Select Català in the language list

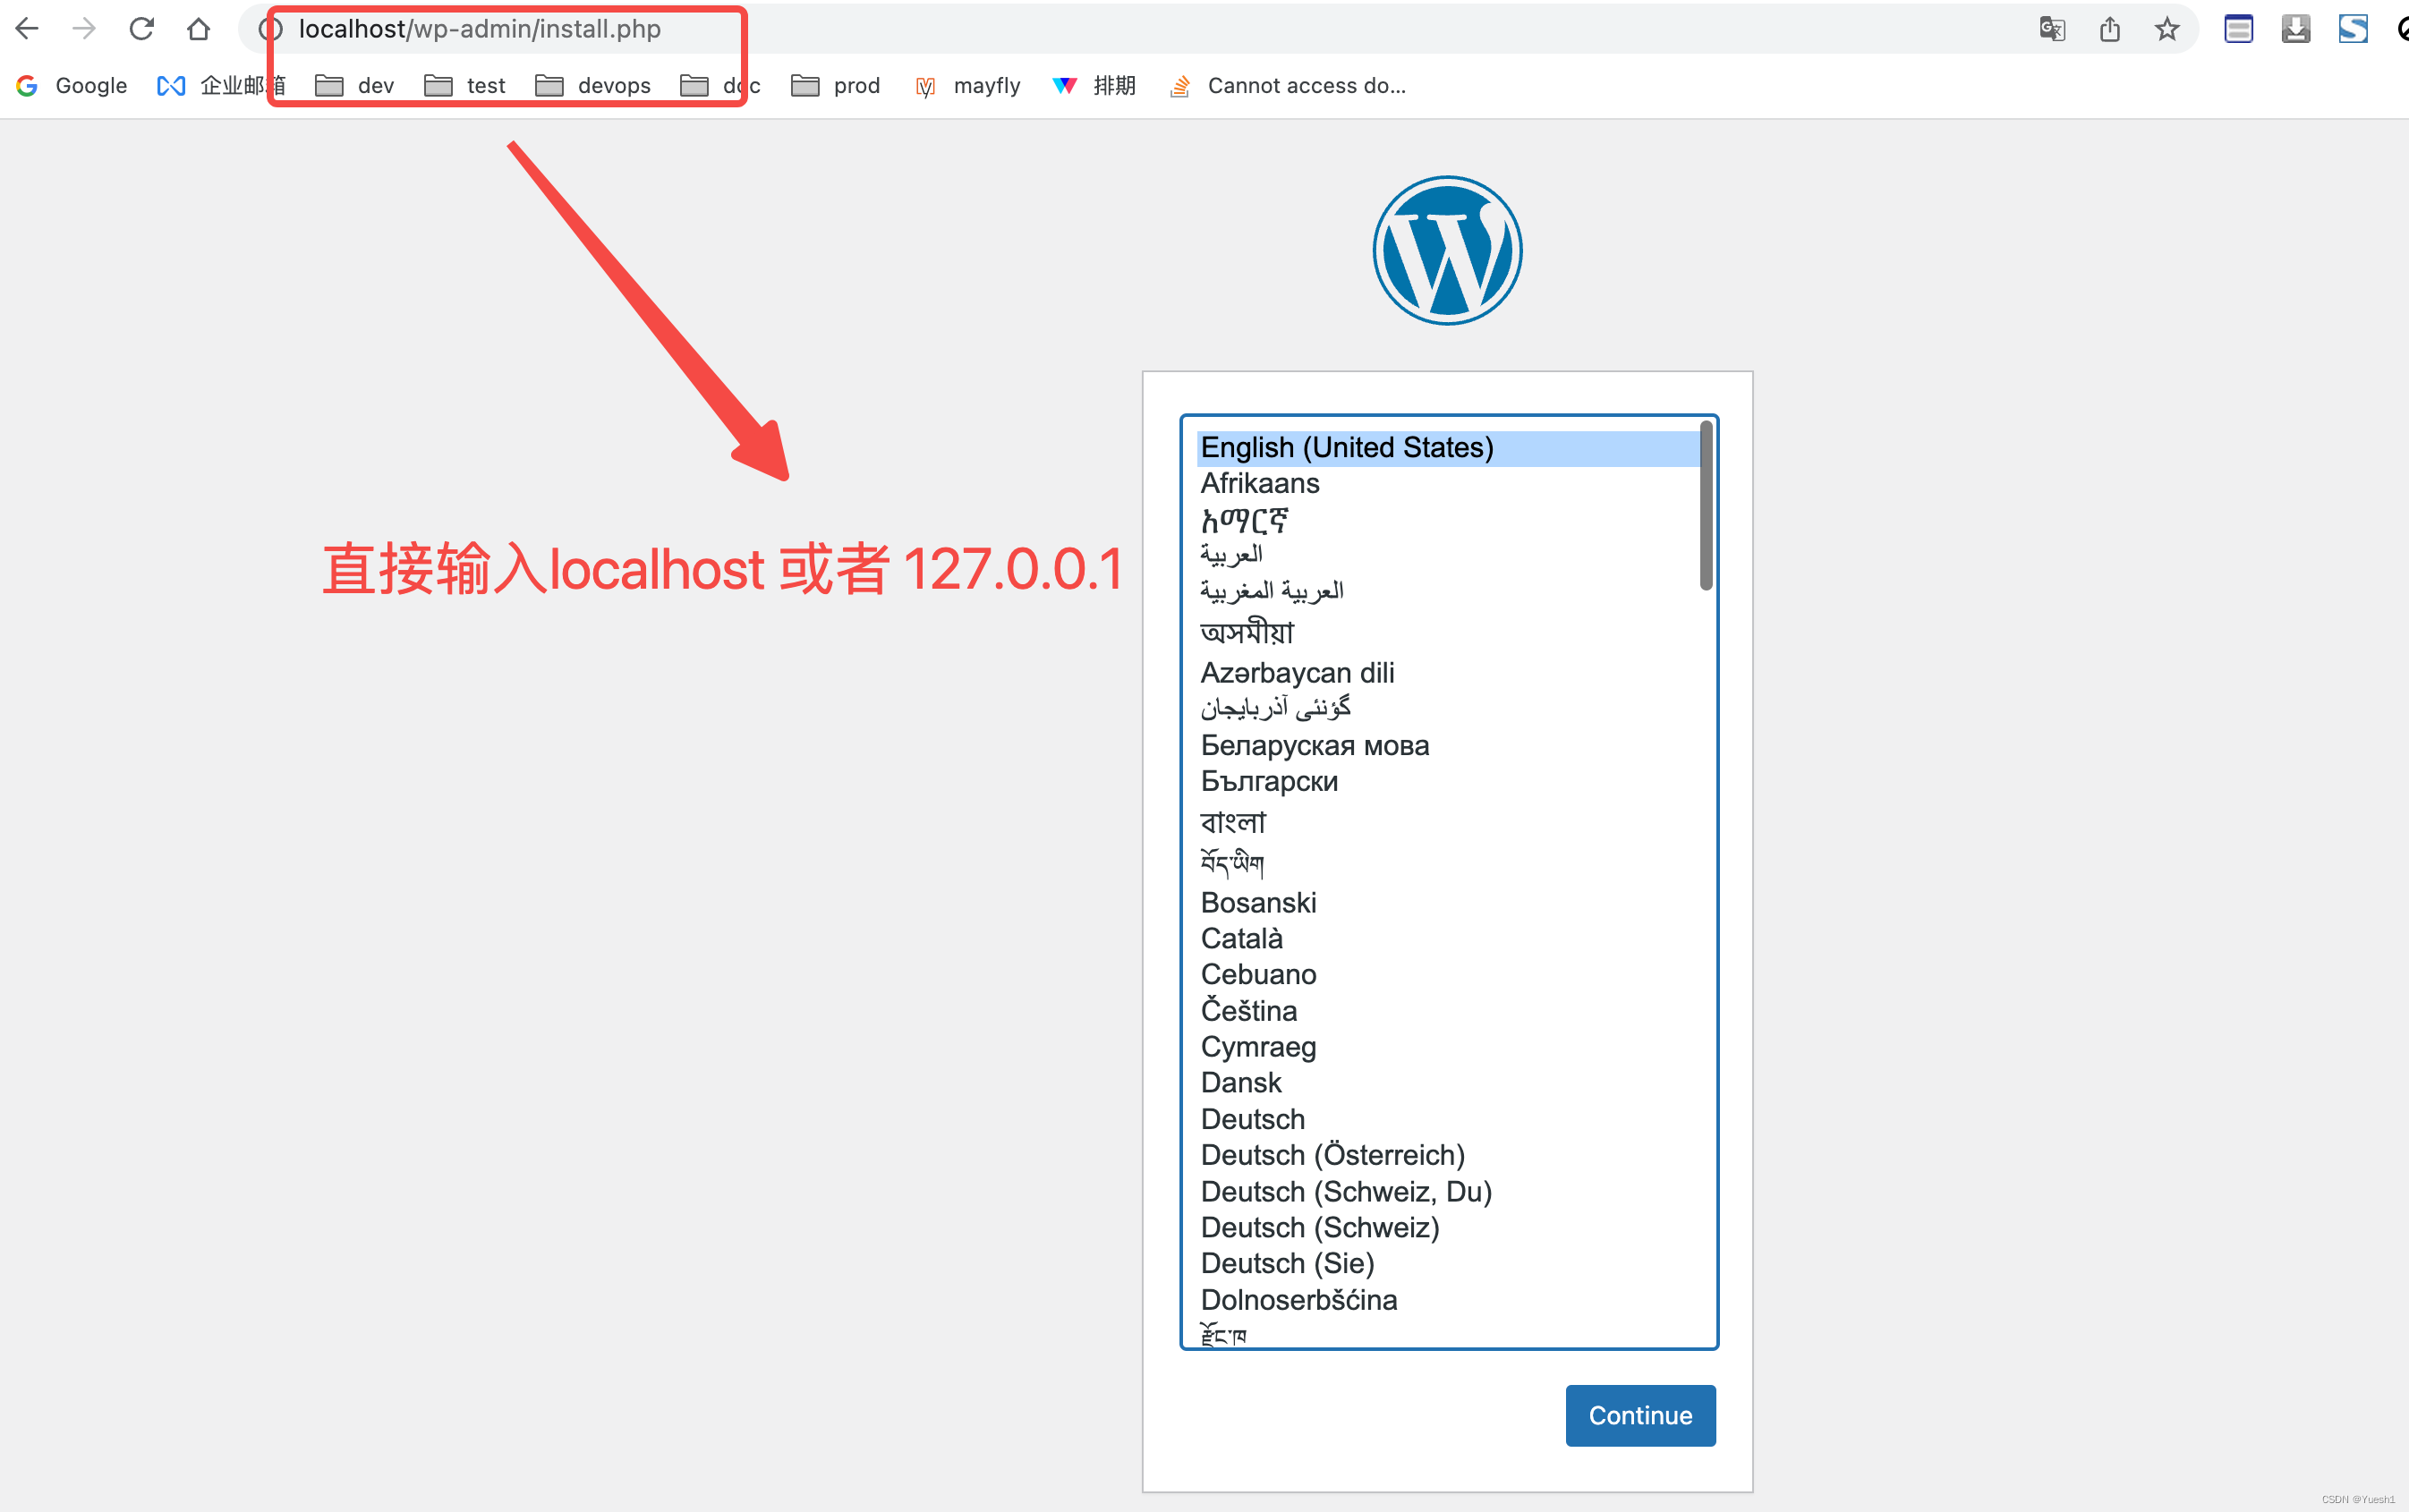click(1448, 938)
